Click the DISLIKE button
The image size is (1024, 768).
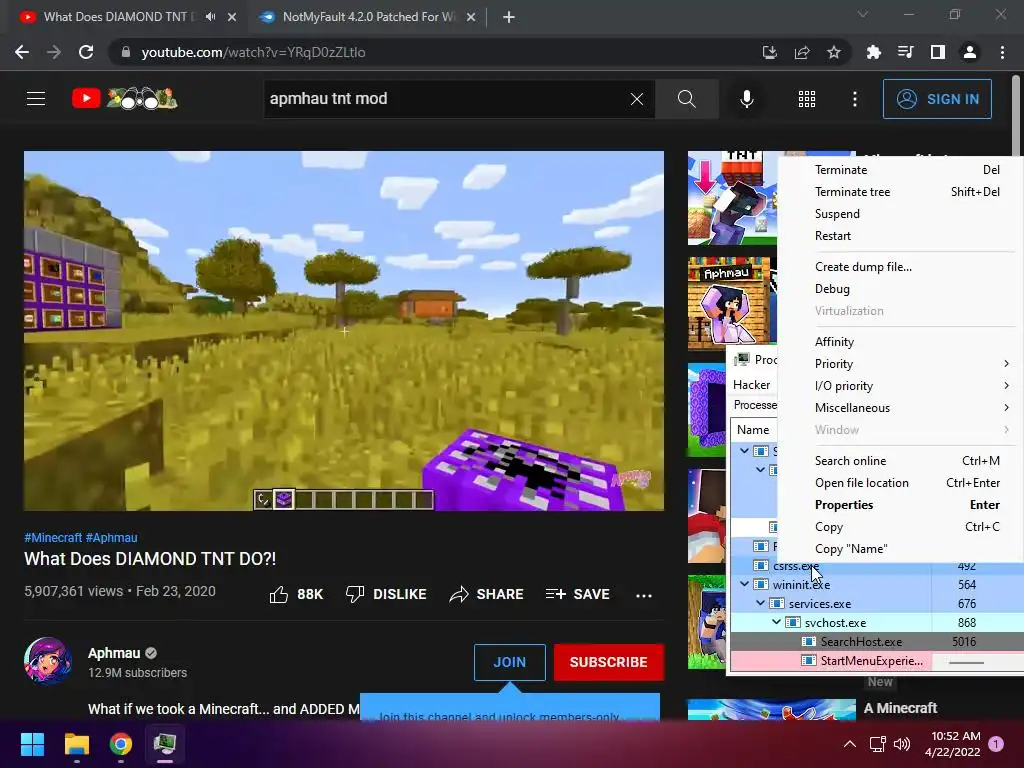[386, 594]
